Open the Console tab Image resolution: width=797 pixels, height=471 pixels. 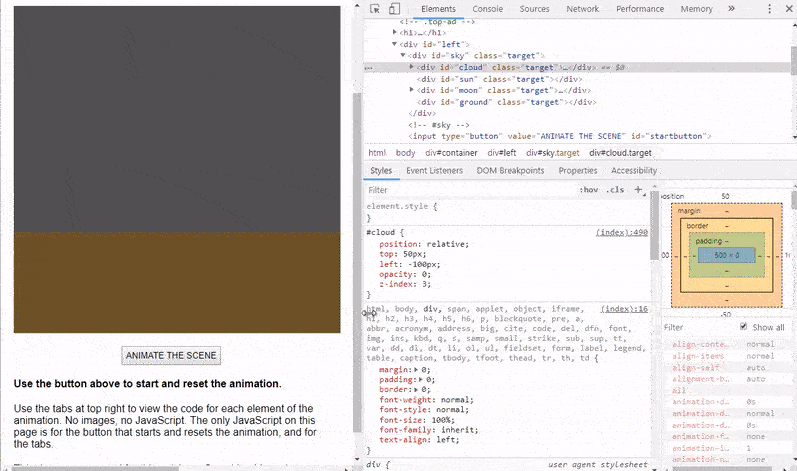pyautogui.click(x=487, y=9)
